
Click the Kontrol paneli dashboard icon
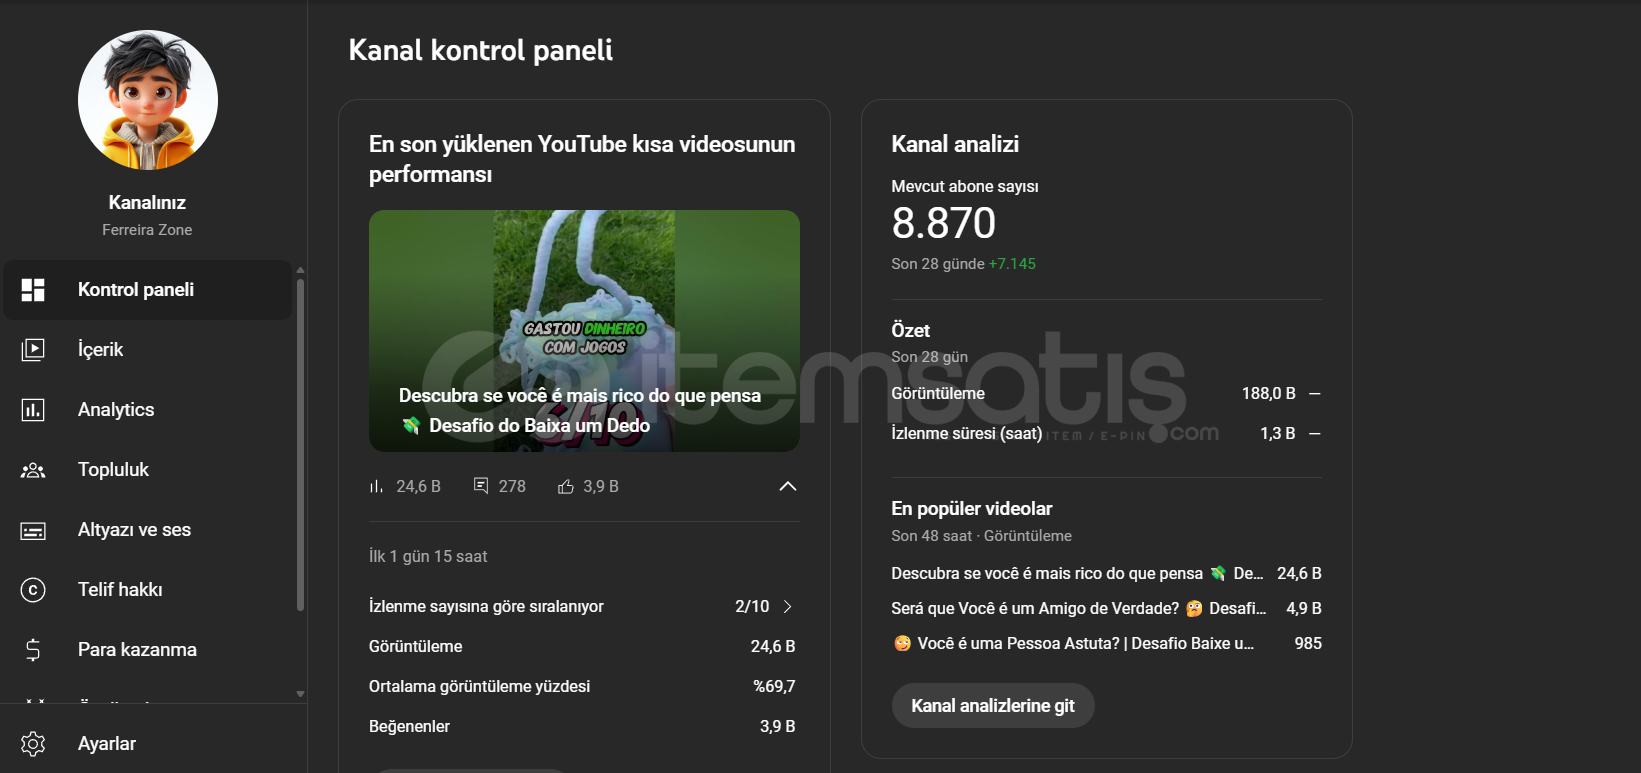coord(33,290)
